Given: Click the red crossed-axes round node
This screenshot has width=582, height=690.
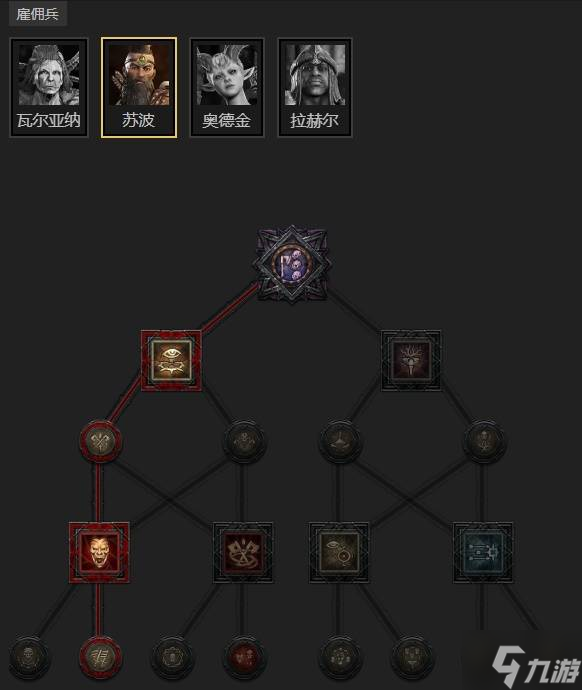Looking at the screenshot, I should point(99,441).
